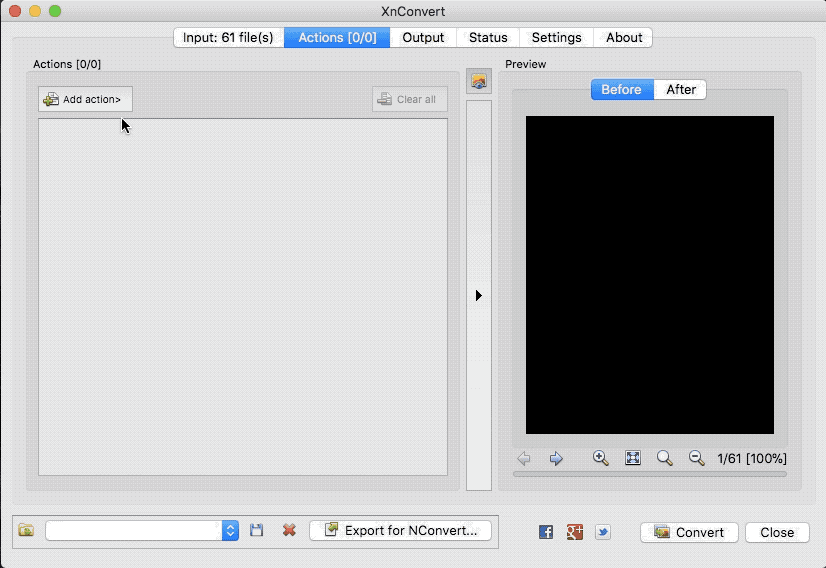The height and width of the screenshot is (568, 826).
Task: Start conversion with the Convert button
Action: tap(689, 533)
